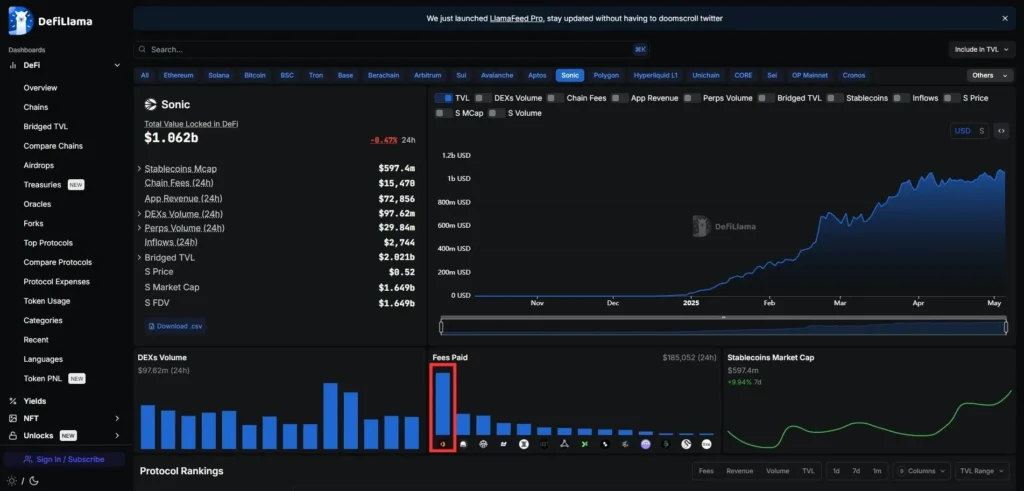1024x491 pixels.
Task: Select the Hyperliquid L1 chain tab
Action: (656, 75)
